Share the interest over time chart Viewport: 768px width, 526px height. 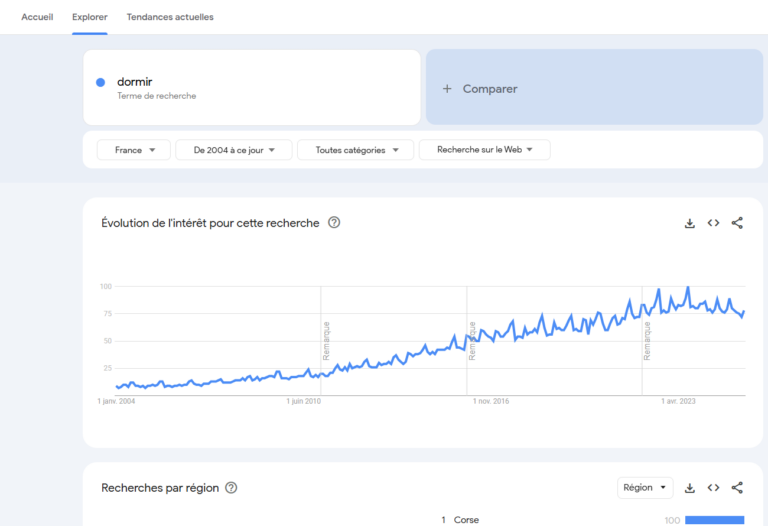(x=737, y=223)
